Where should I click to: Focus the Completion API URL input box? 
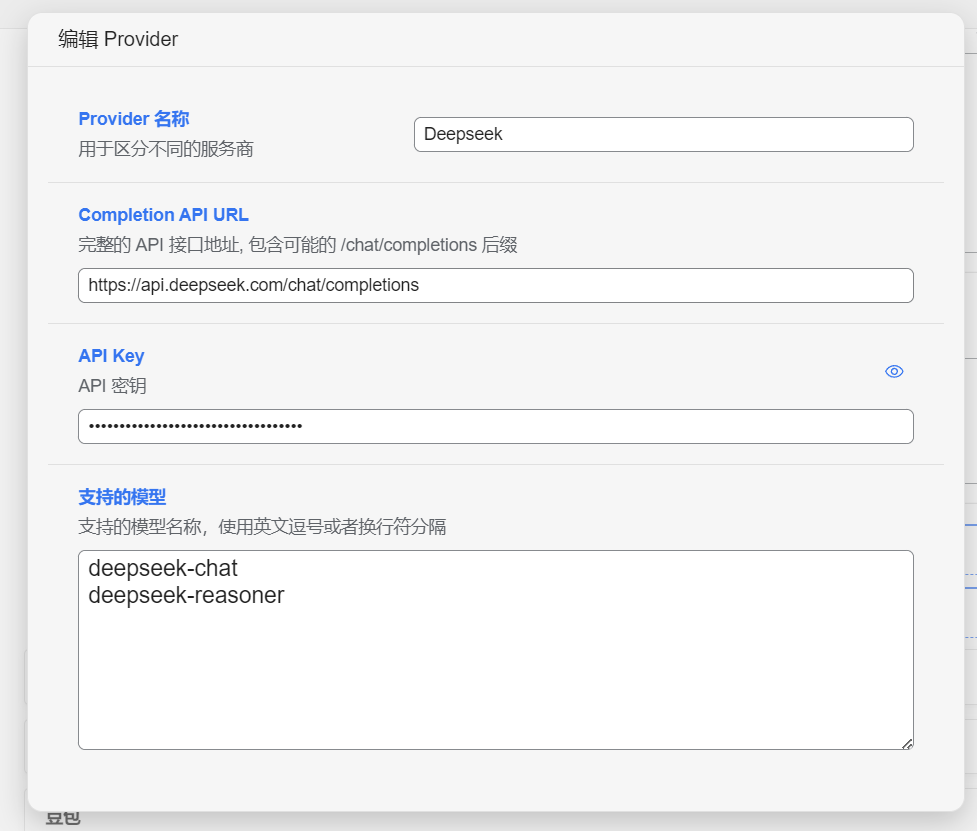coord(495,285)
